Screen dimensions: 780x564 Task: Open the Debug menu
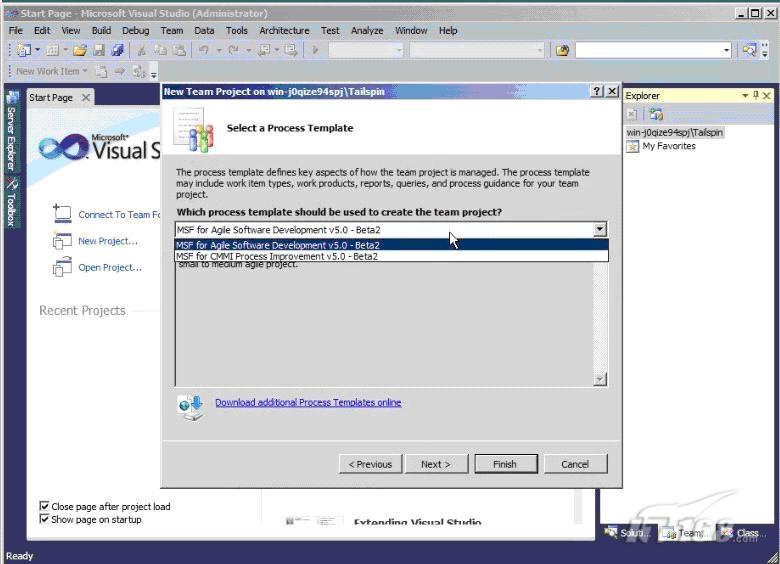[135, 30]
